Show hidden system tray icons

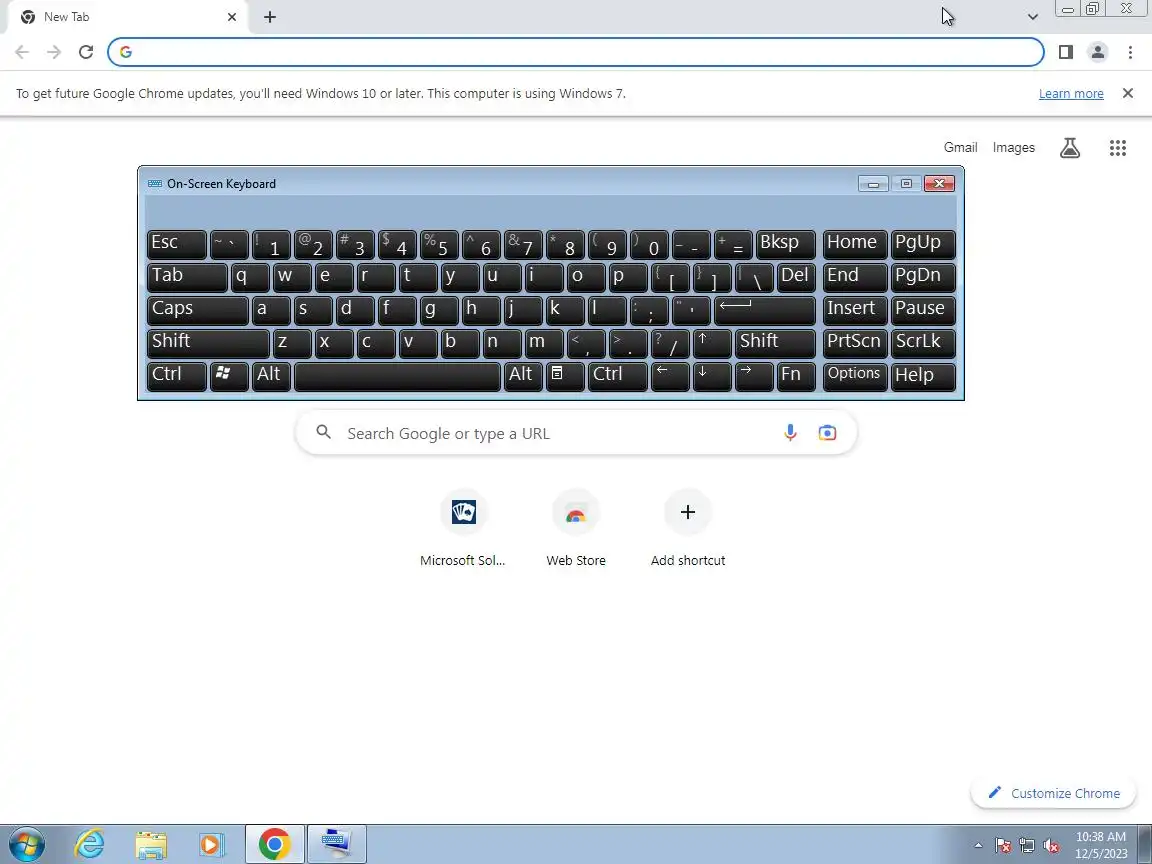point(978,845)
